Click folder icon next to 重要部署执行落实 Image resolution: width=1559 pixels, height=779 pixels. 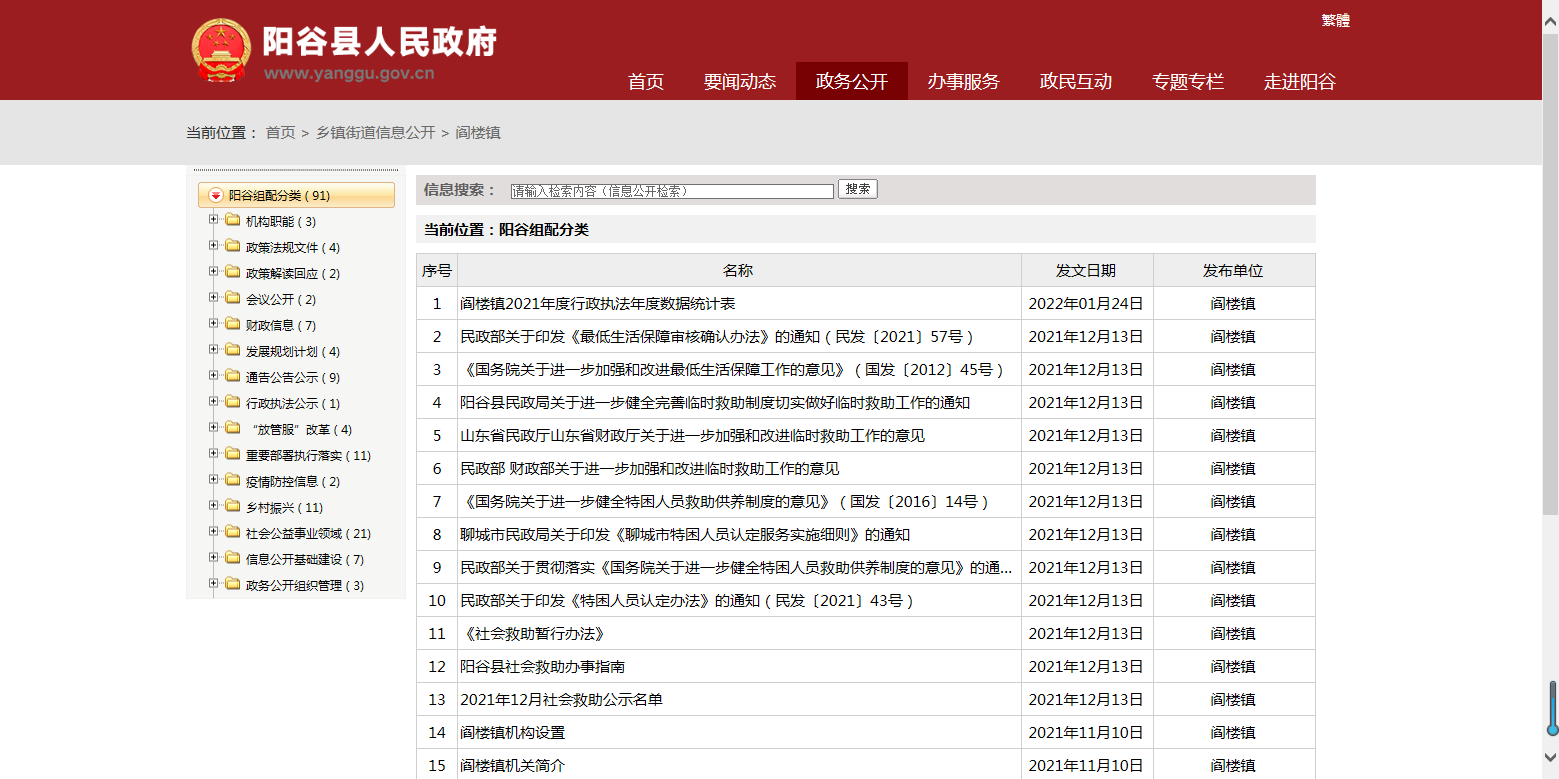coord(232,454)
